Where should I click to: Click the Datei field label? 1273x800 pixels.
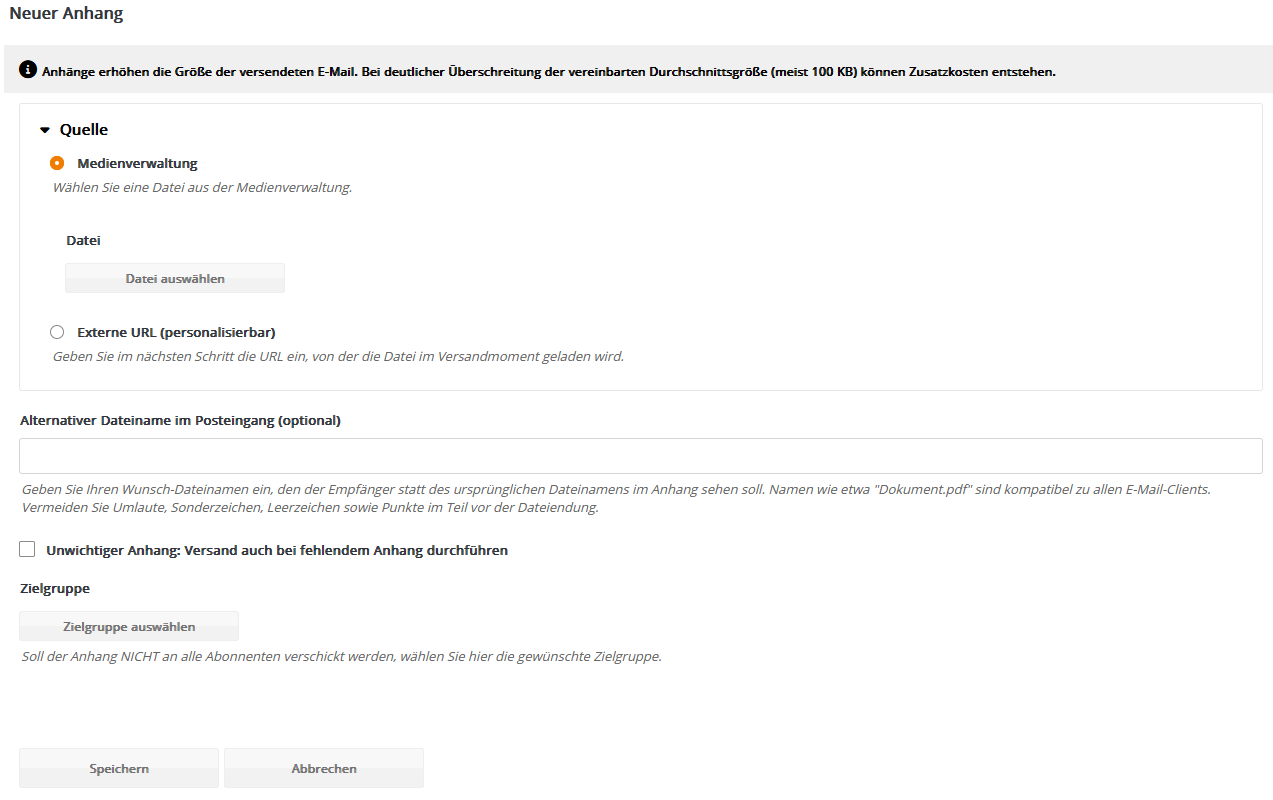[x=83, y=240]
